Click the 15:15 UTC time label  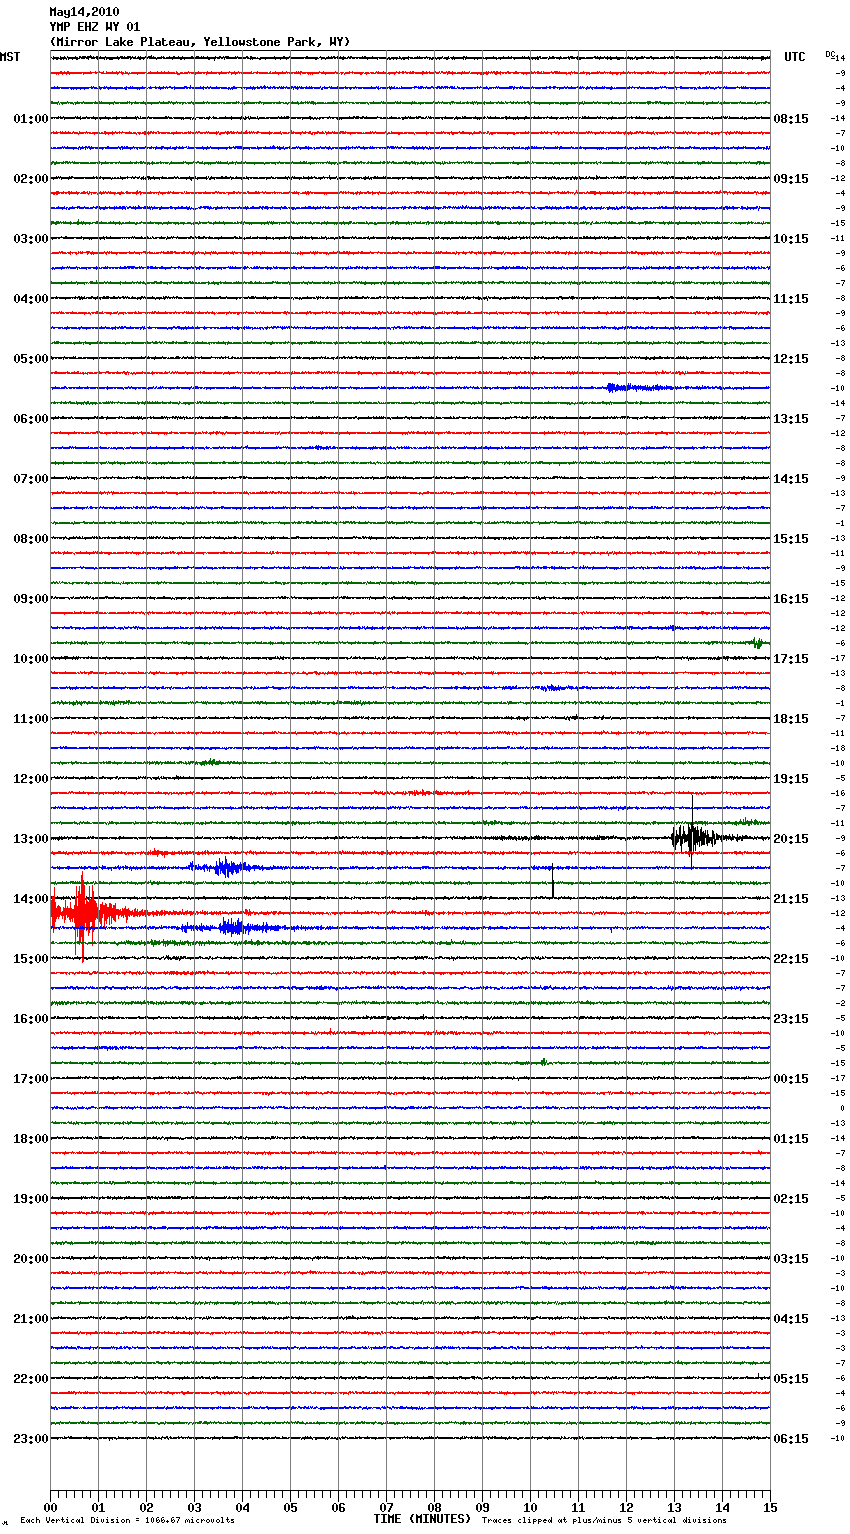791,539
